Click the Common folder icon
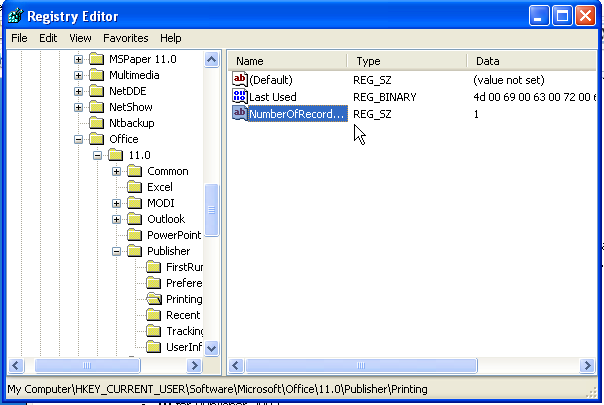The height and width of the screenshot is (405, 604). tap(134, 171)
